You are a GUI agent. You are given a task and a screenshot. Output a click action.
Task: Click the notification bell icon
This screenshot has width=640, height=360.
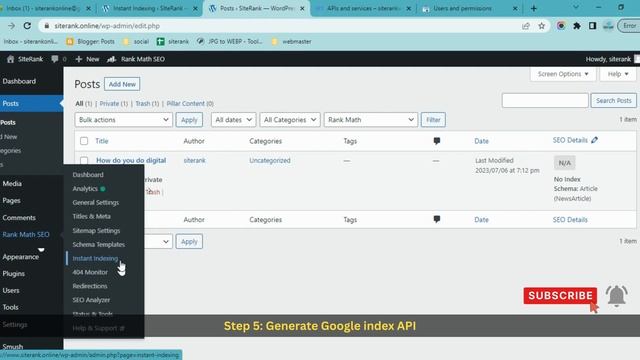click(616, 295)
